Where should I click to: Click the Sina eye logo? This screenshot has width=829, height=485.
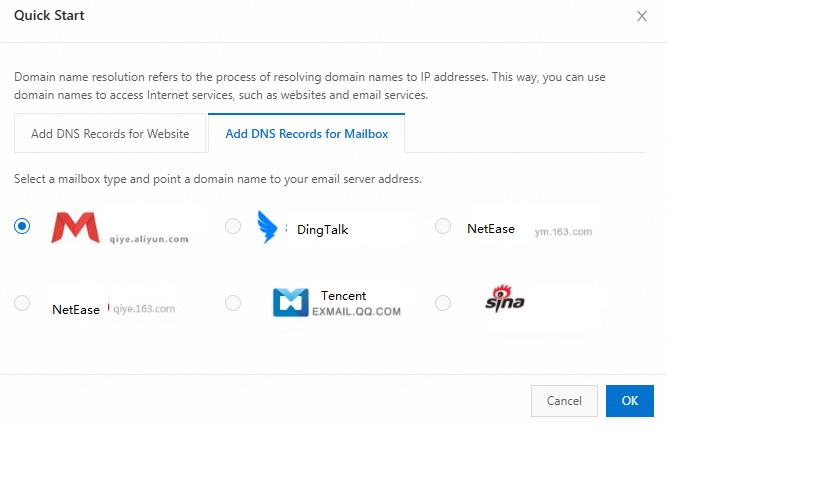pos(504,299)
